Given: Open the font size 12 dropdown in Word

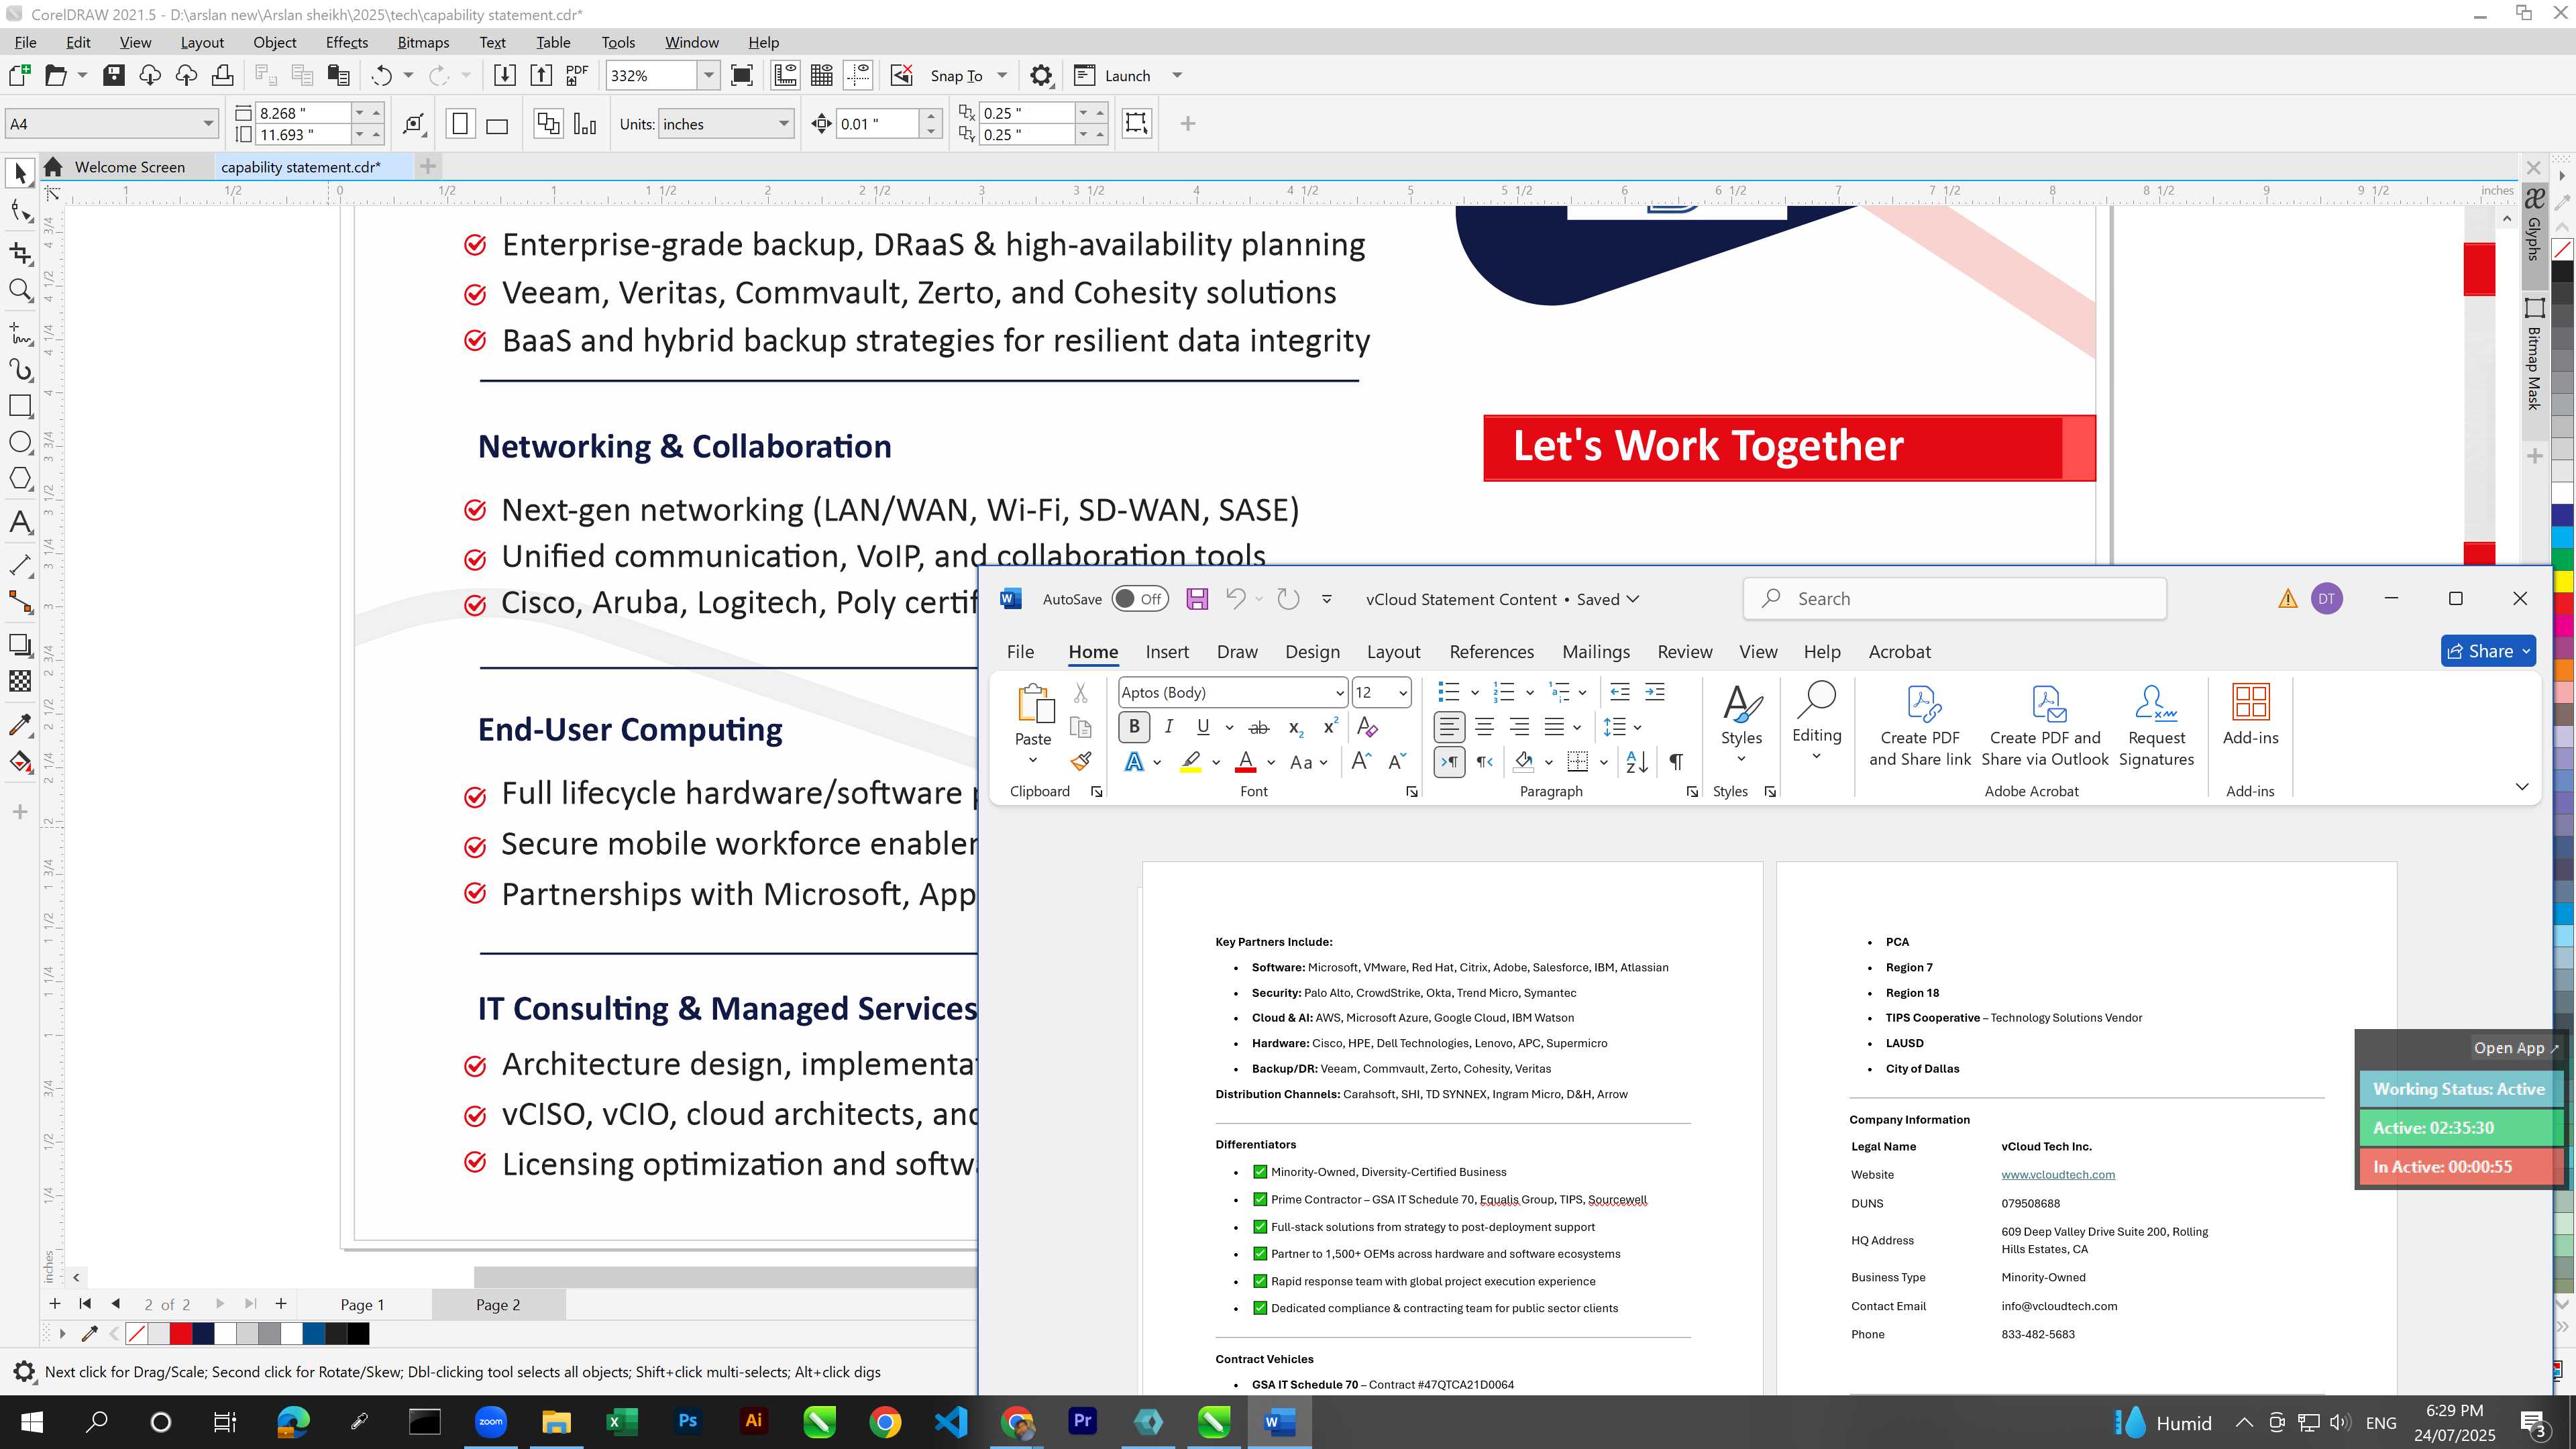Looking at the screenshot, I should click(1402, 693).
